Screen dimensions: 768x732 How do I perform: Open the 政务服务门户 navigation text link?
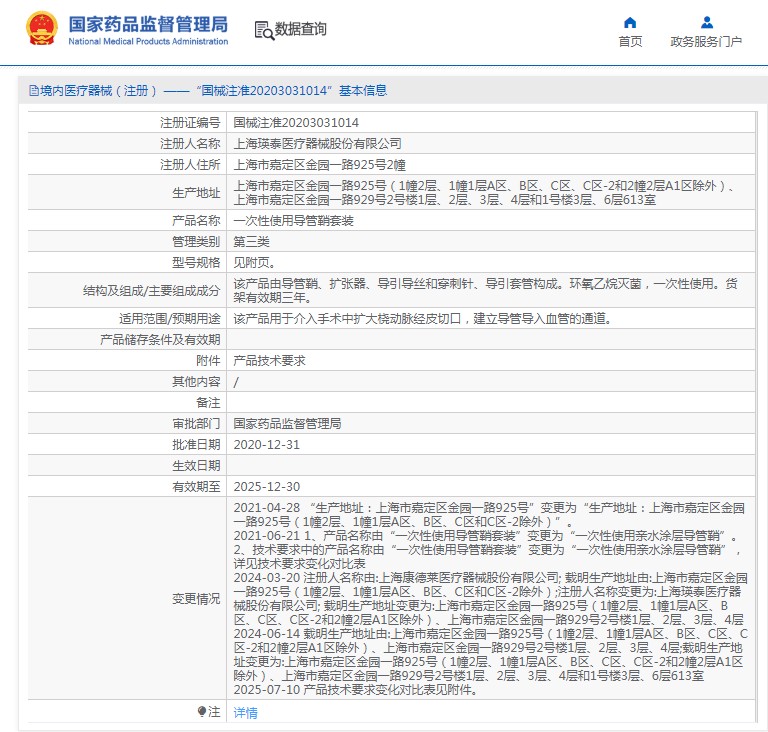706,42
